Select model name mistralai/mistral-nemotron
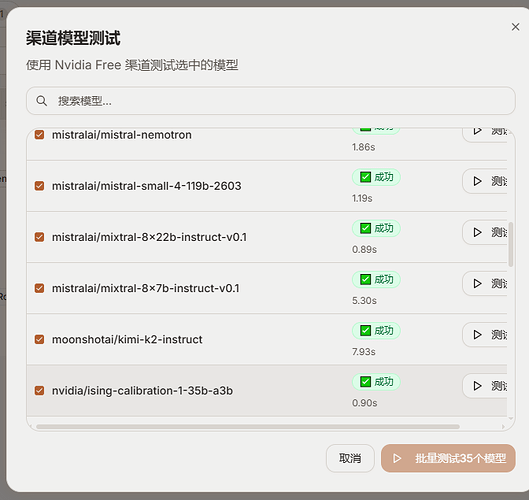This screenshot has width=529, height=500. click(x=122, y=135)
